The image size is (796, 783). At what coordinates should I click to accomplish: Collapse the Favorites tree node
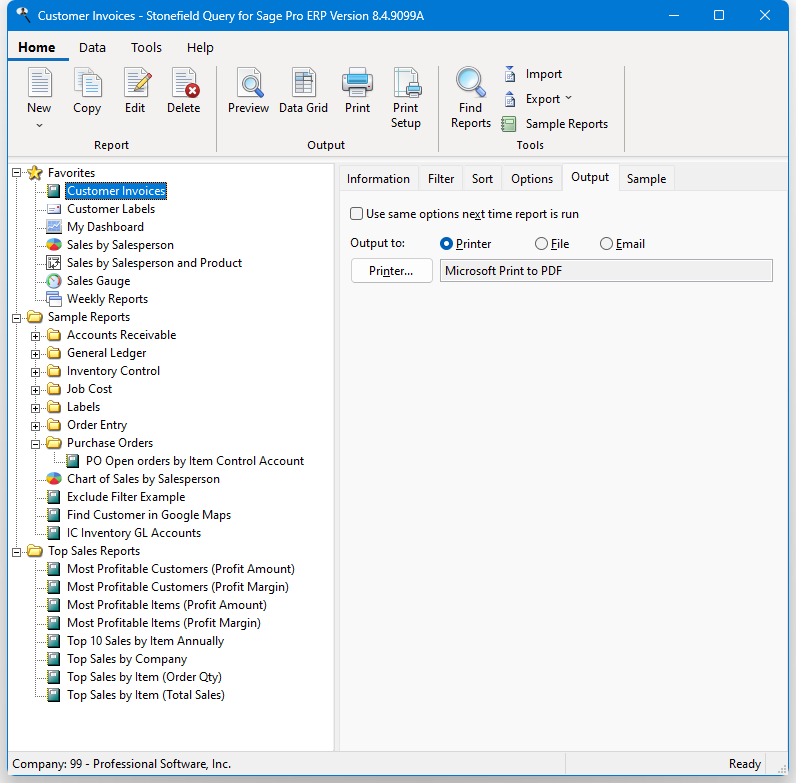16,173
